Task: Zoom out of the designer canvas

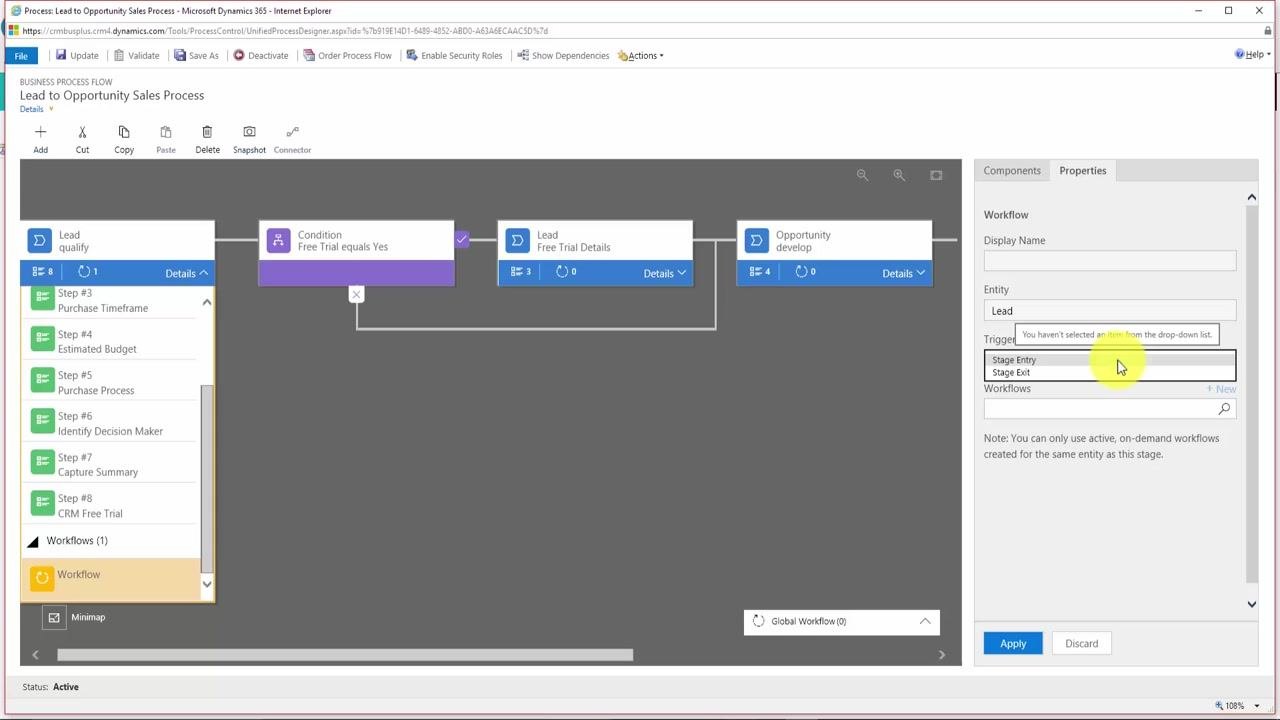Action: pyautogui.click(x=862, y=175)
